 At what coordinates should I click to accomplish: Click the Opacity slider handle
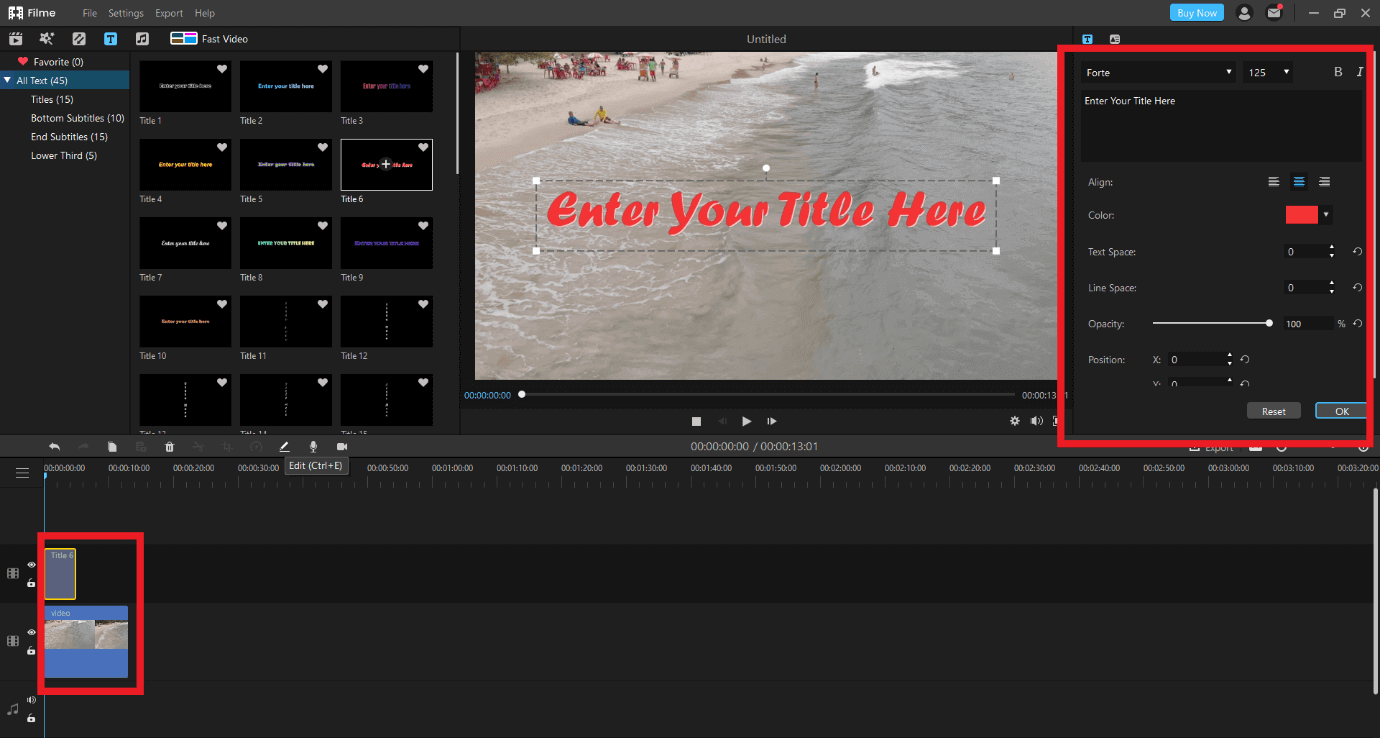pos(1269,323)
